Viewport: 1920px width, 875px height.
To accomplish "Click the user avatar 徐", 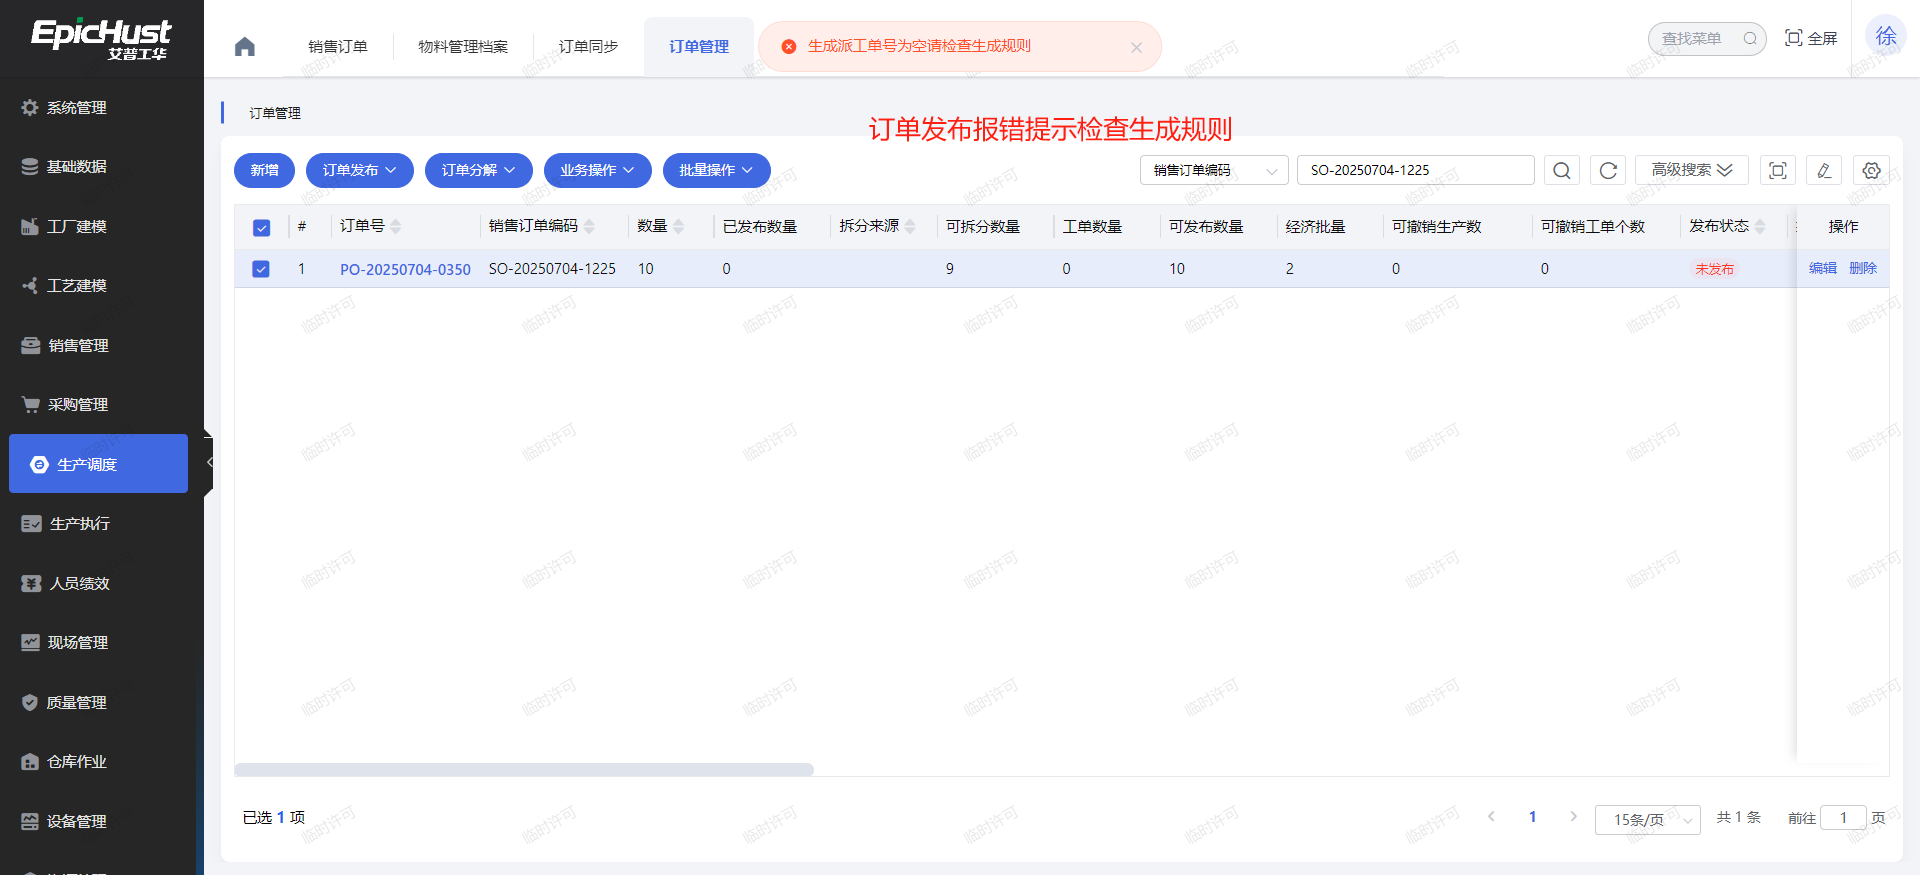I will (x=1885, y=37).
